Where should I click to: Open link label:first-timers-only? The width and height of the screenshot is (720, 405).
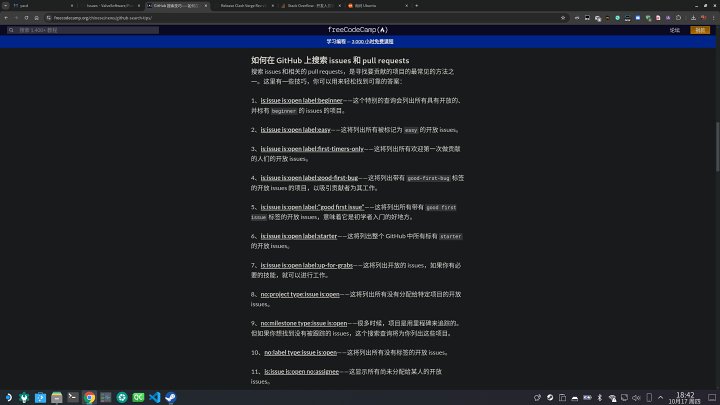312,149
